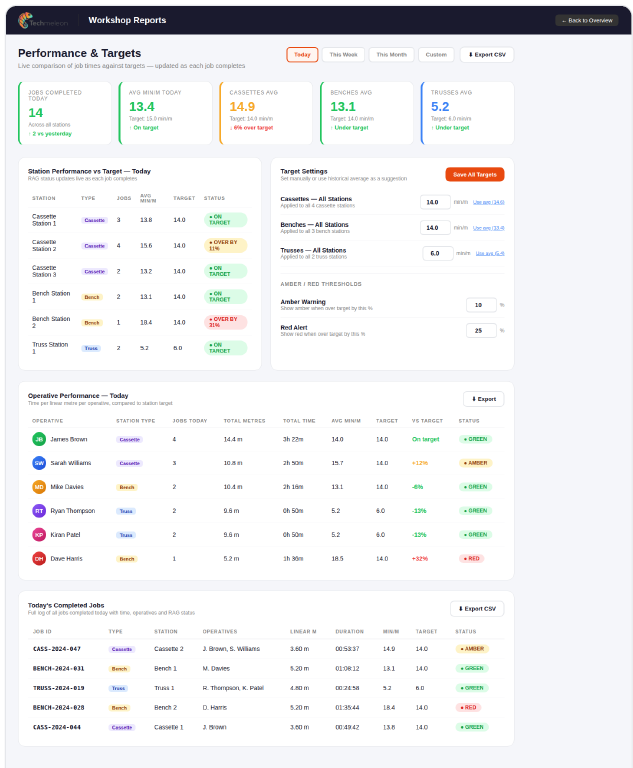Click the Truss type tag for Truss Station 1
Viewport: 633px width, 768px height.
click(91, 348)
